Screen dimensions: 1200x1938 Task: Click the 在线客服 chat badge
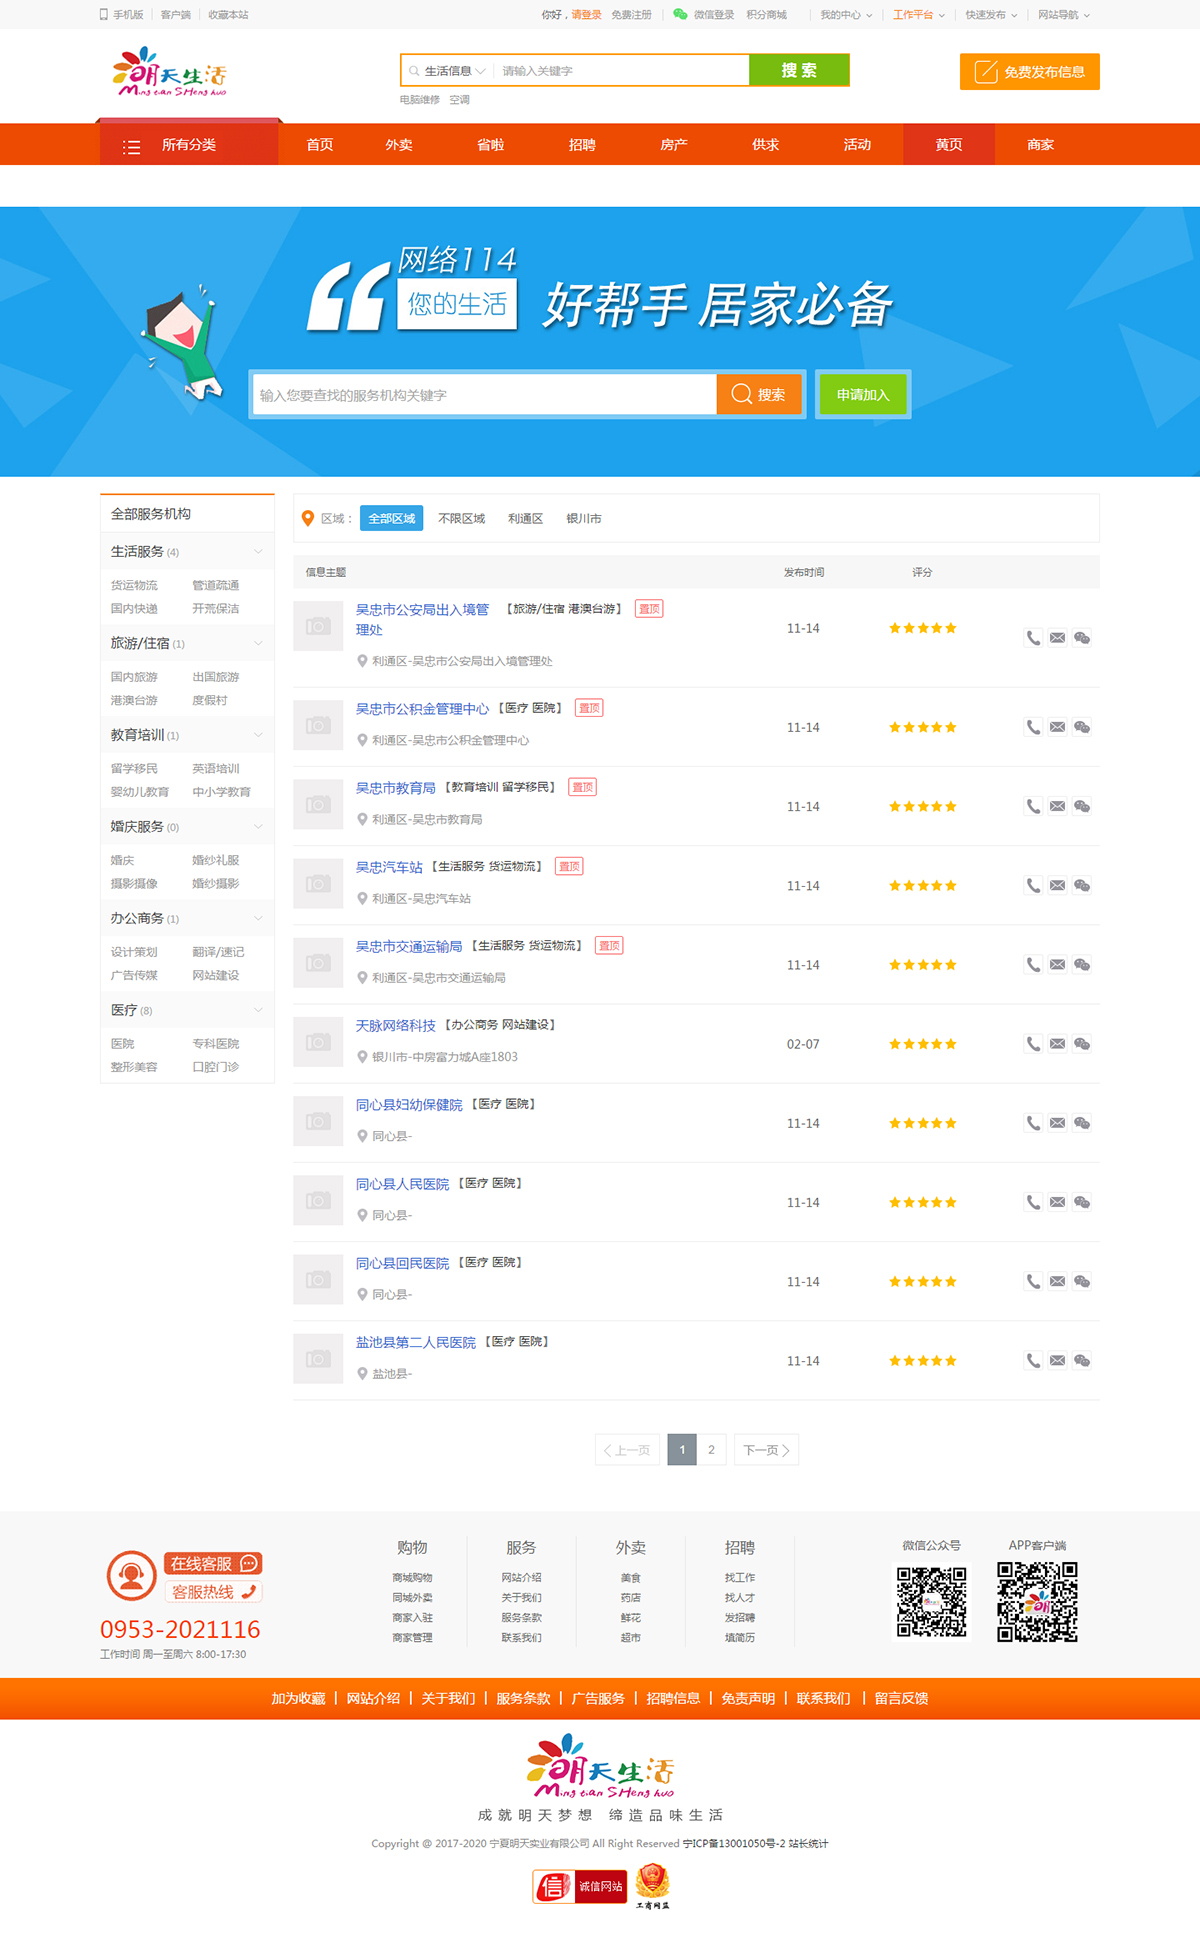coord(213,1563)
